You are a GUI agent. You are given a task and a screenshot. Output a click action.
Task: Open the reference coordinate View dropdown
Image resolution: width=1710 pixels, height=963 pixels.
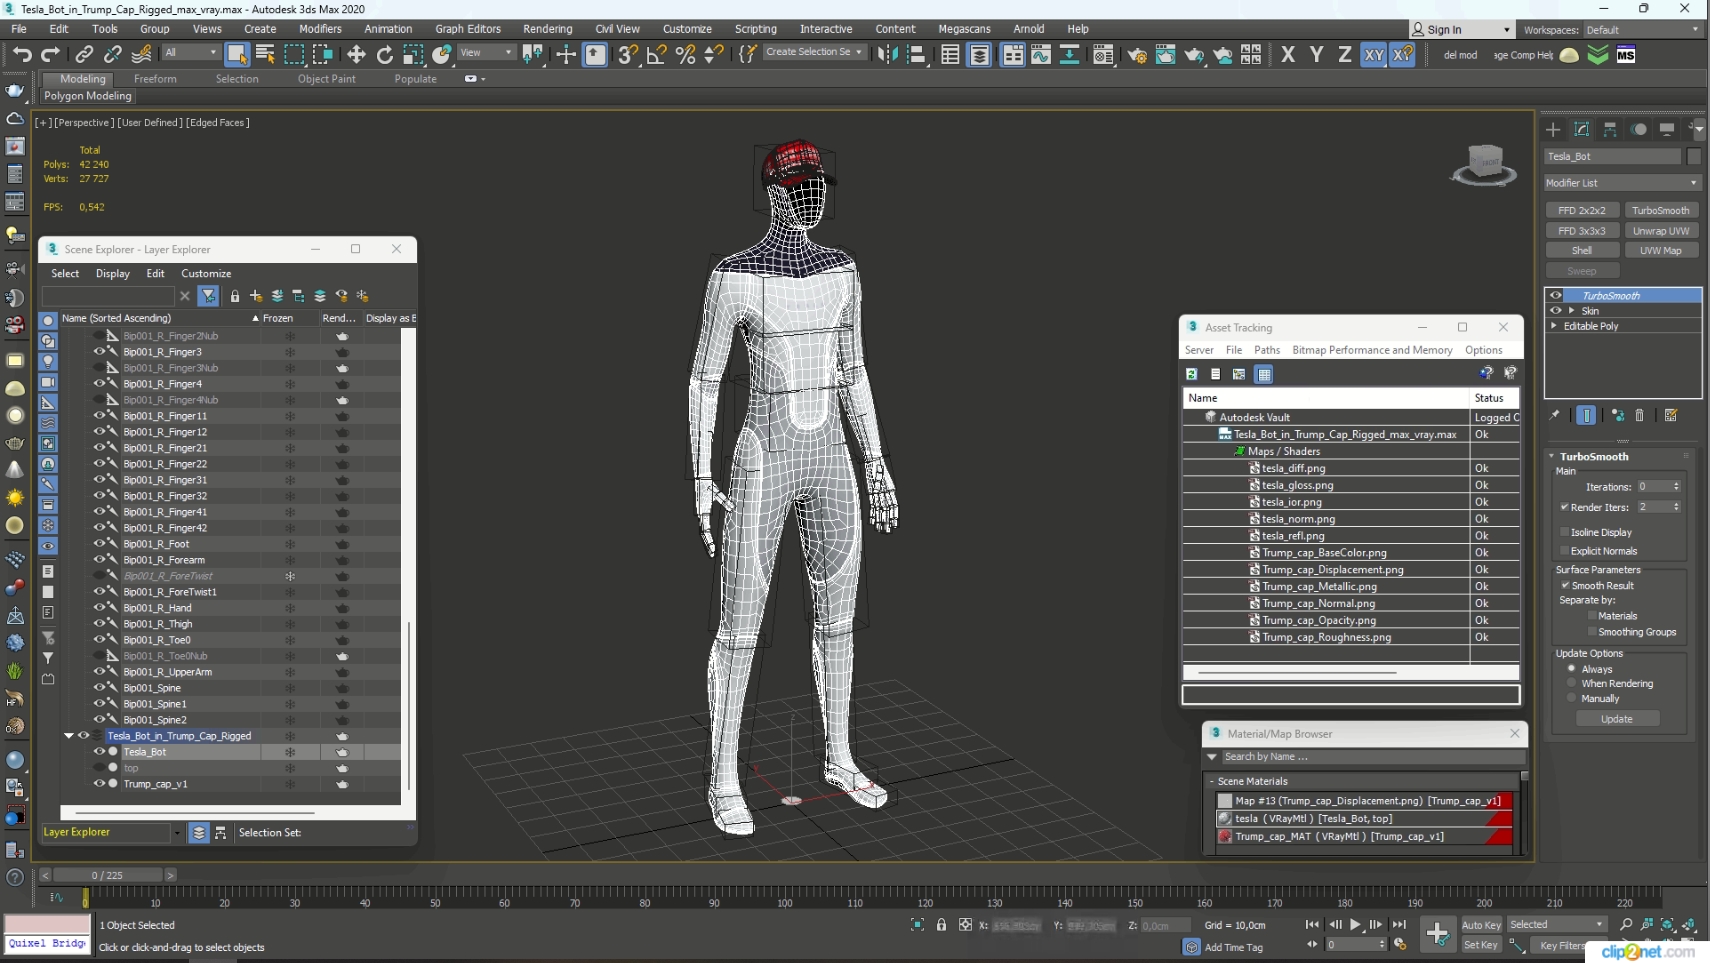(x=486, y=53)
